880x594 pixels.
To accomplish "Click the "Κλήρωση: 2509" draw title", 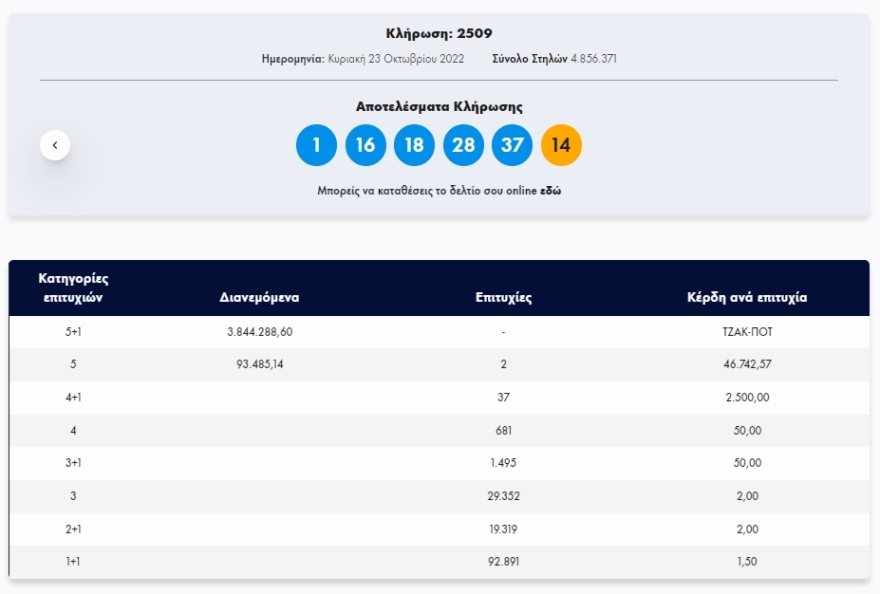I will point(439,34).
